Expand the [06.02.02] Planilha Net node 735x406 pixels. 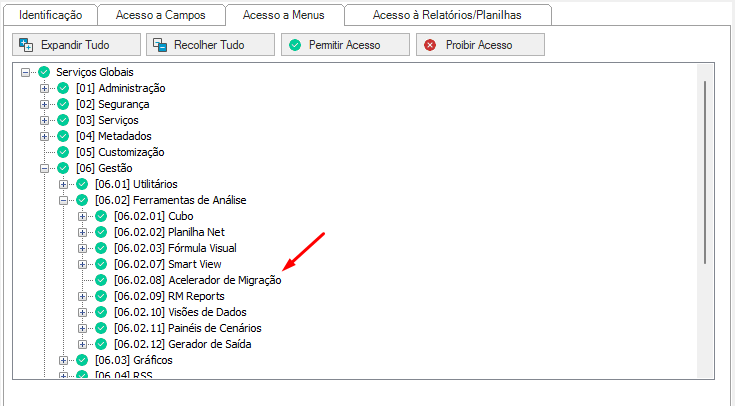82,232
